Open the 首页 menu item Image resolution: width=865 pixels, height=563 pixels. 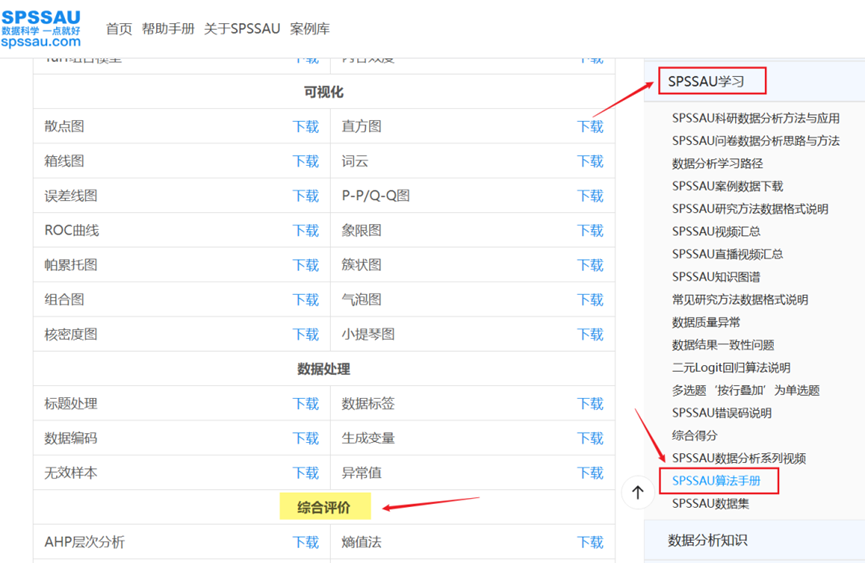point(119,29)
